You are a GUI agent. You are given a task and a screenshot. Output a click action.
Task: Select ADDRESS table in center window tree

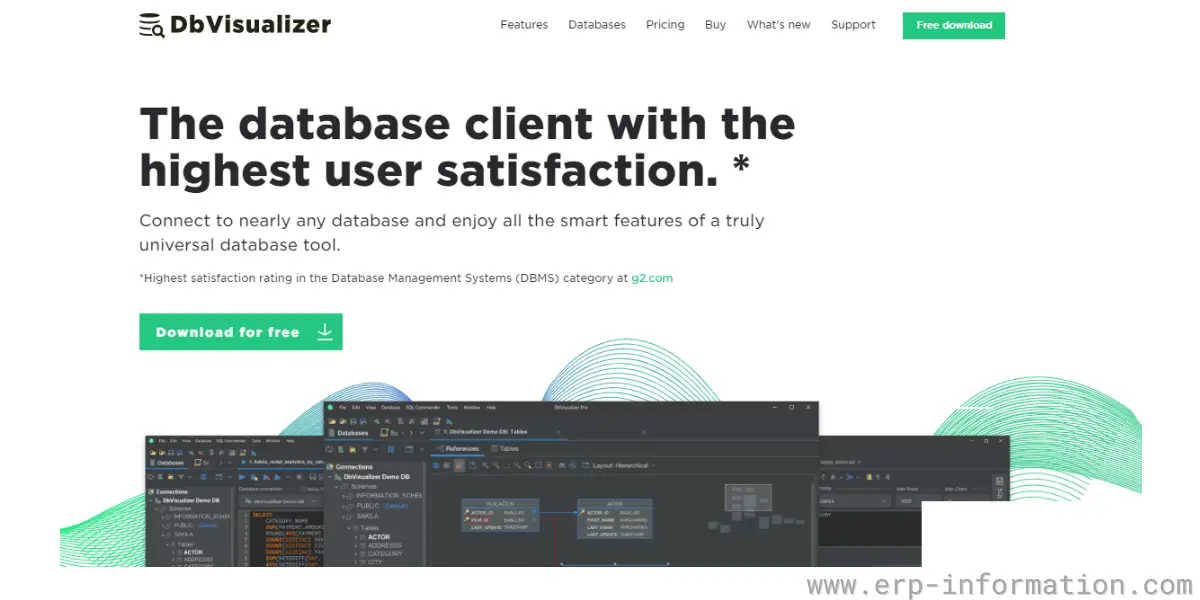(x=384, y=546)
